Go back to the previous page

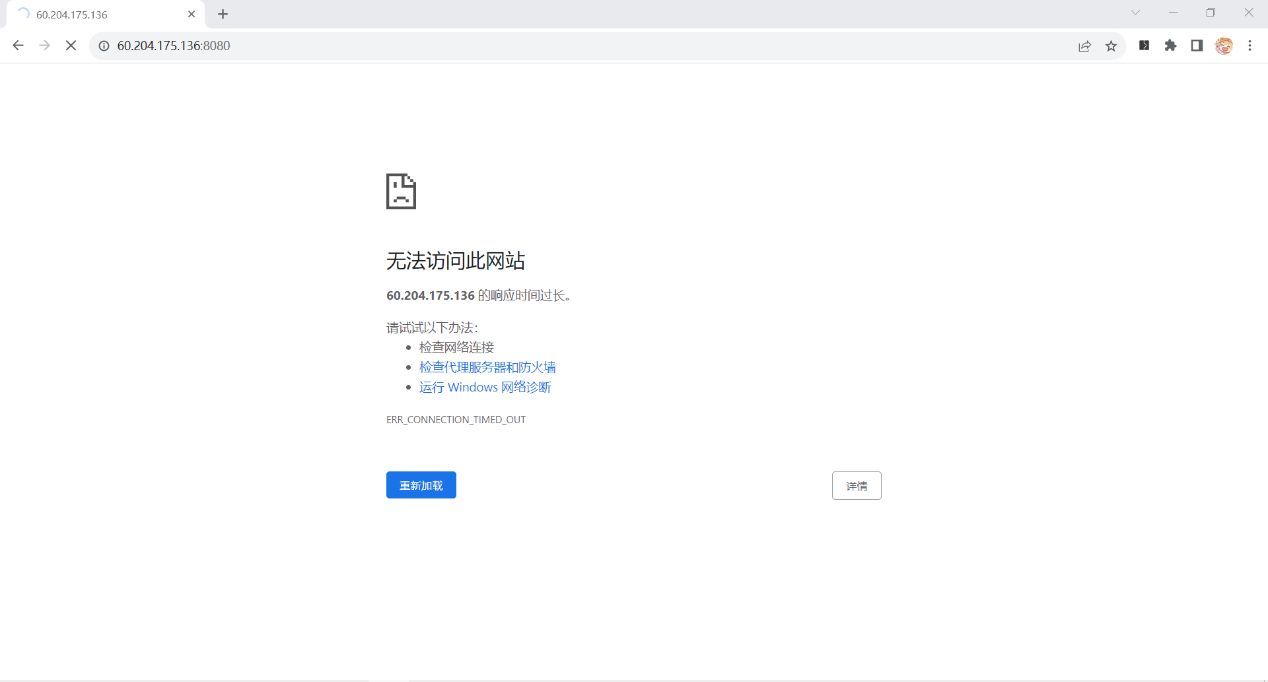[x=18, y=45]
